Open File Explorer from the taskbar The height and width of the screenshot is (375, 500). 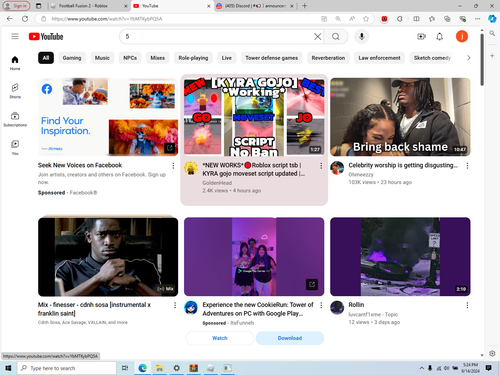pos(160,368)
